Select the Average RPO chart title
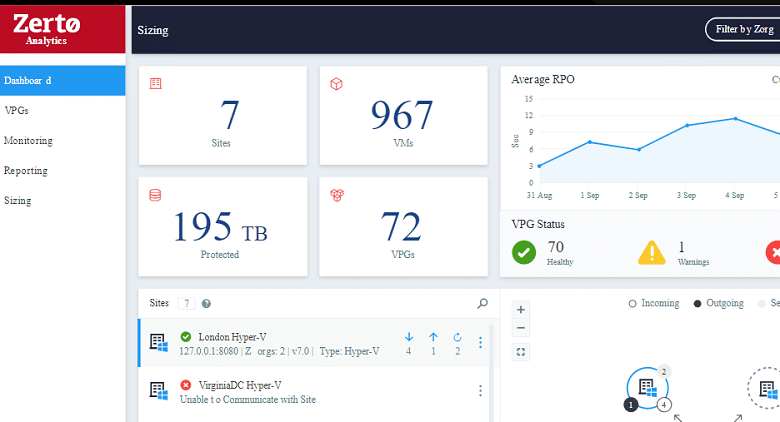 click(543, 80)
